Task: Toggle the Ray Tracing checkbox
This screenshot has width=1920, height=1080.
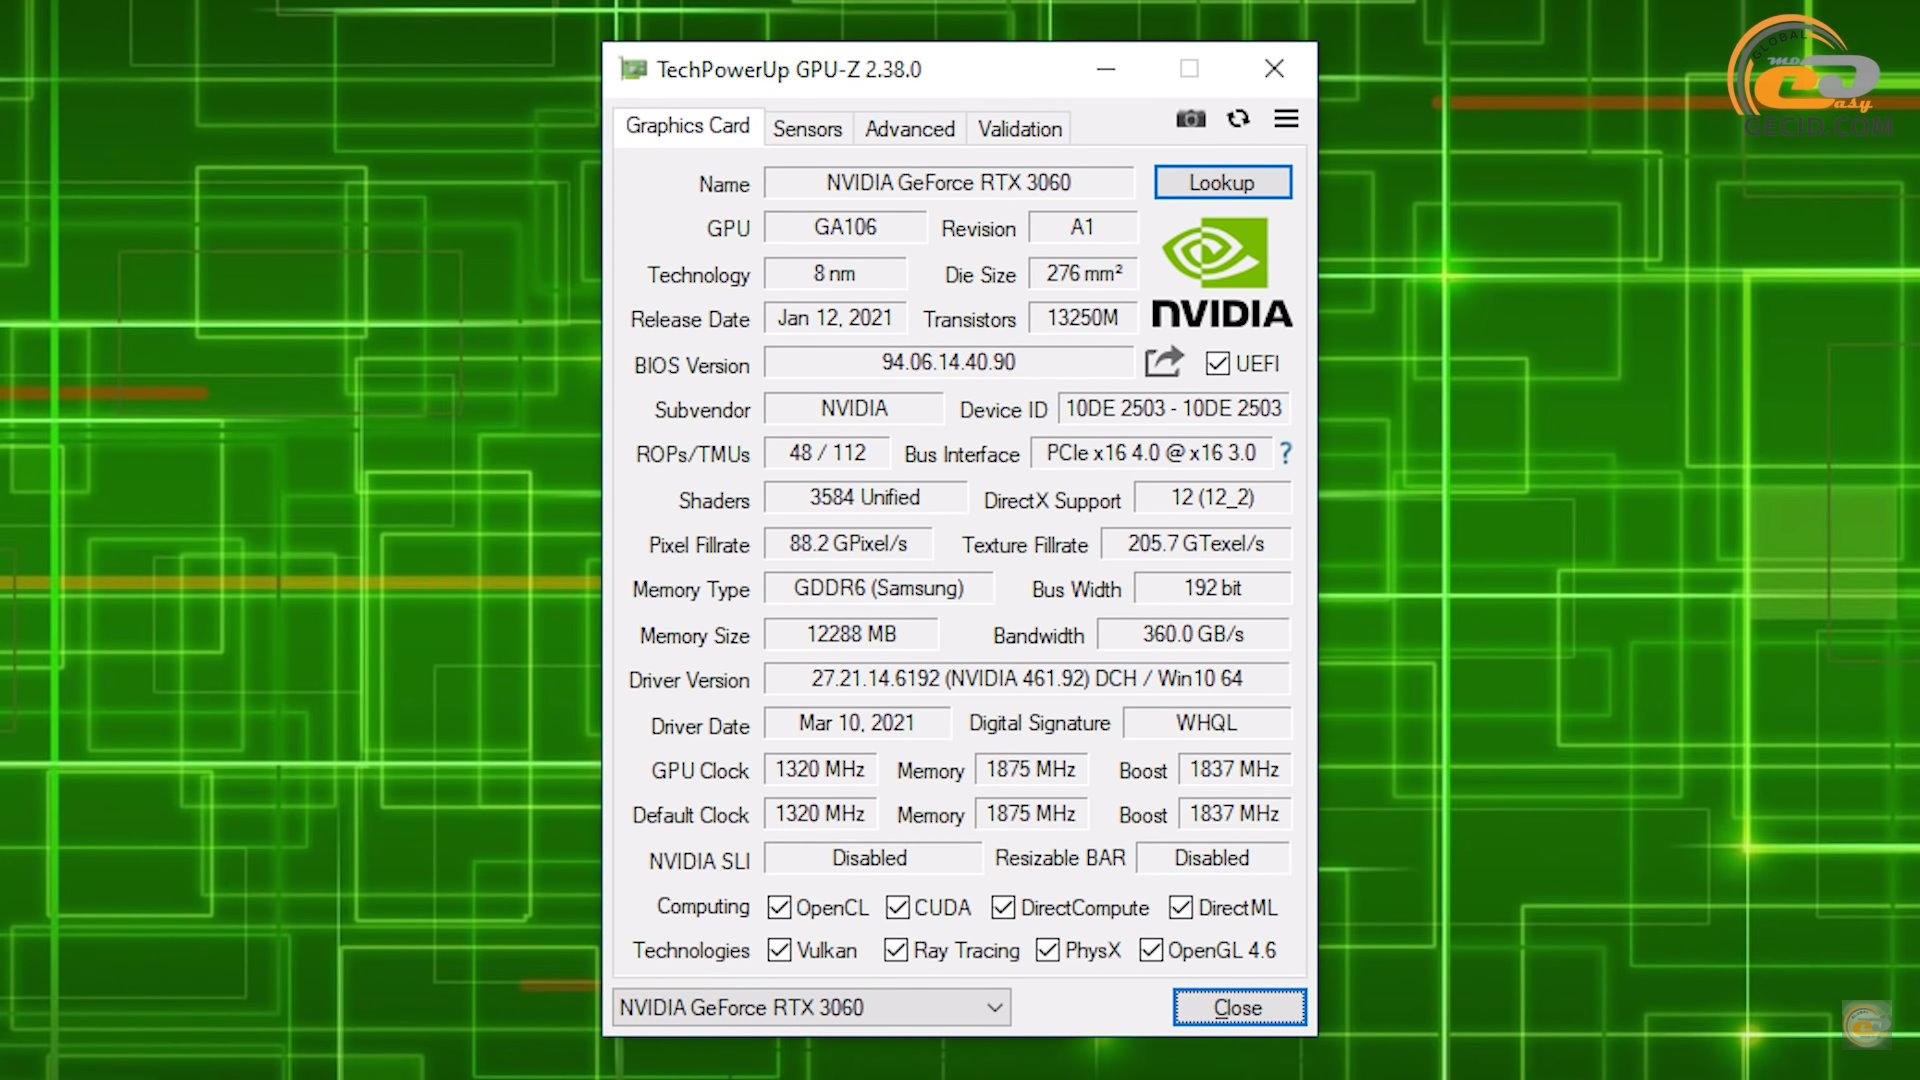Action: (896, 950)
